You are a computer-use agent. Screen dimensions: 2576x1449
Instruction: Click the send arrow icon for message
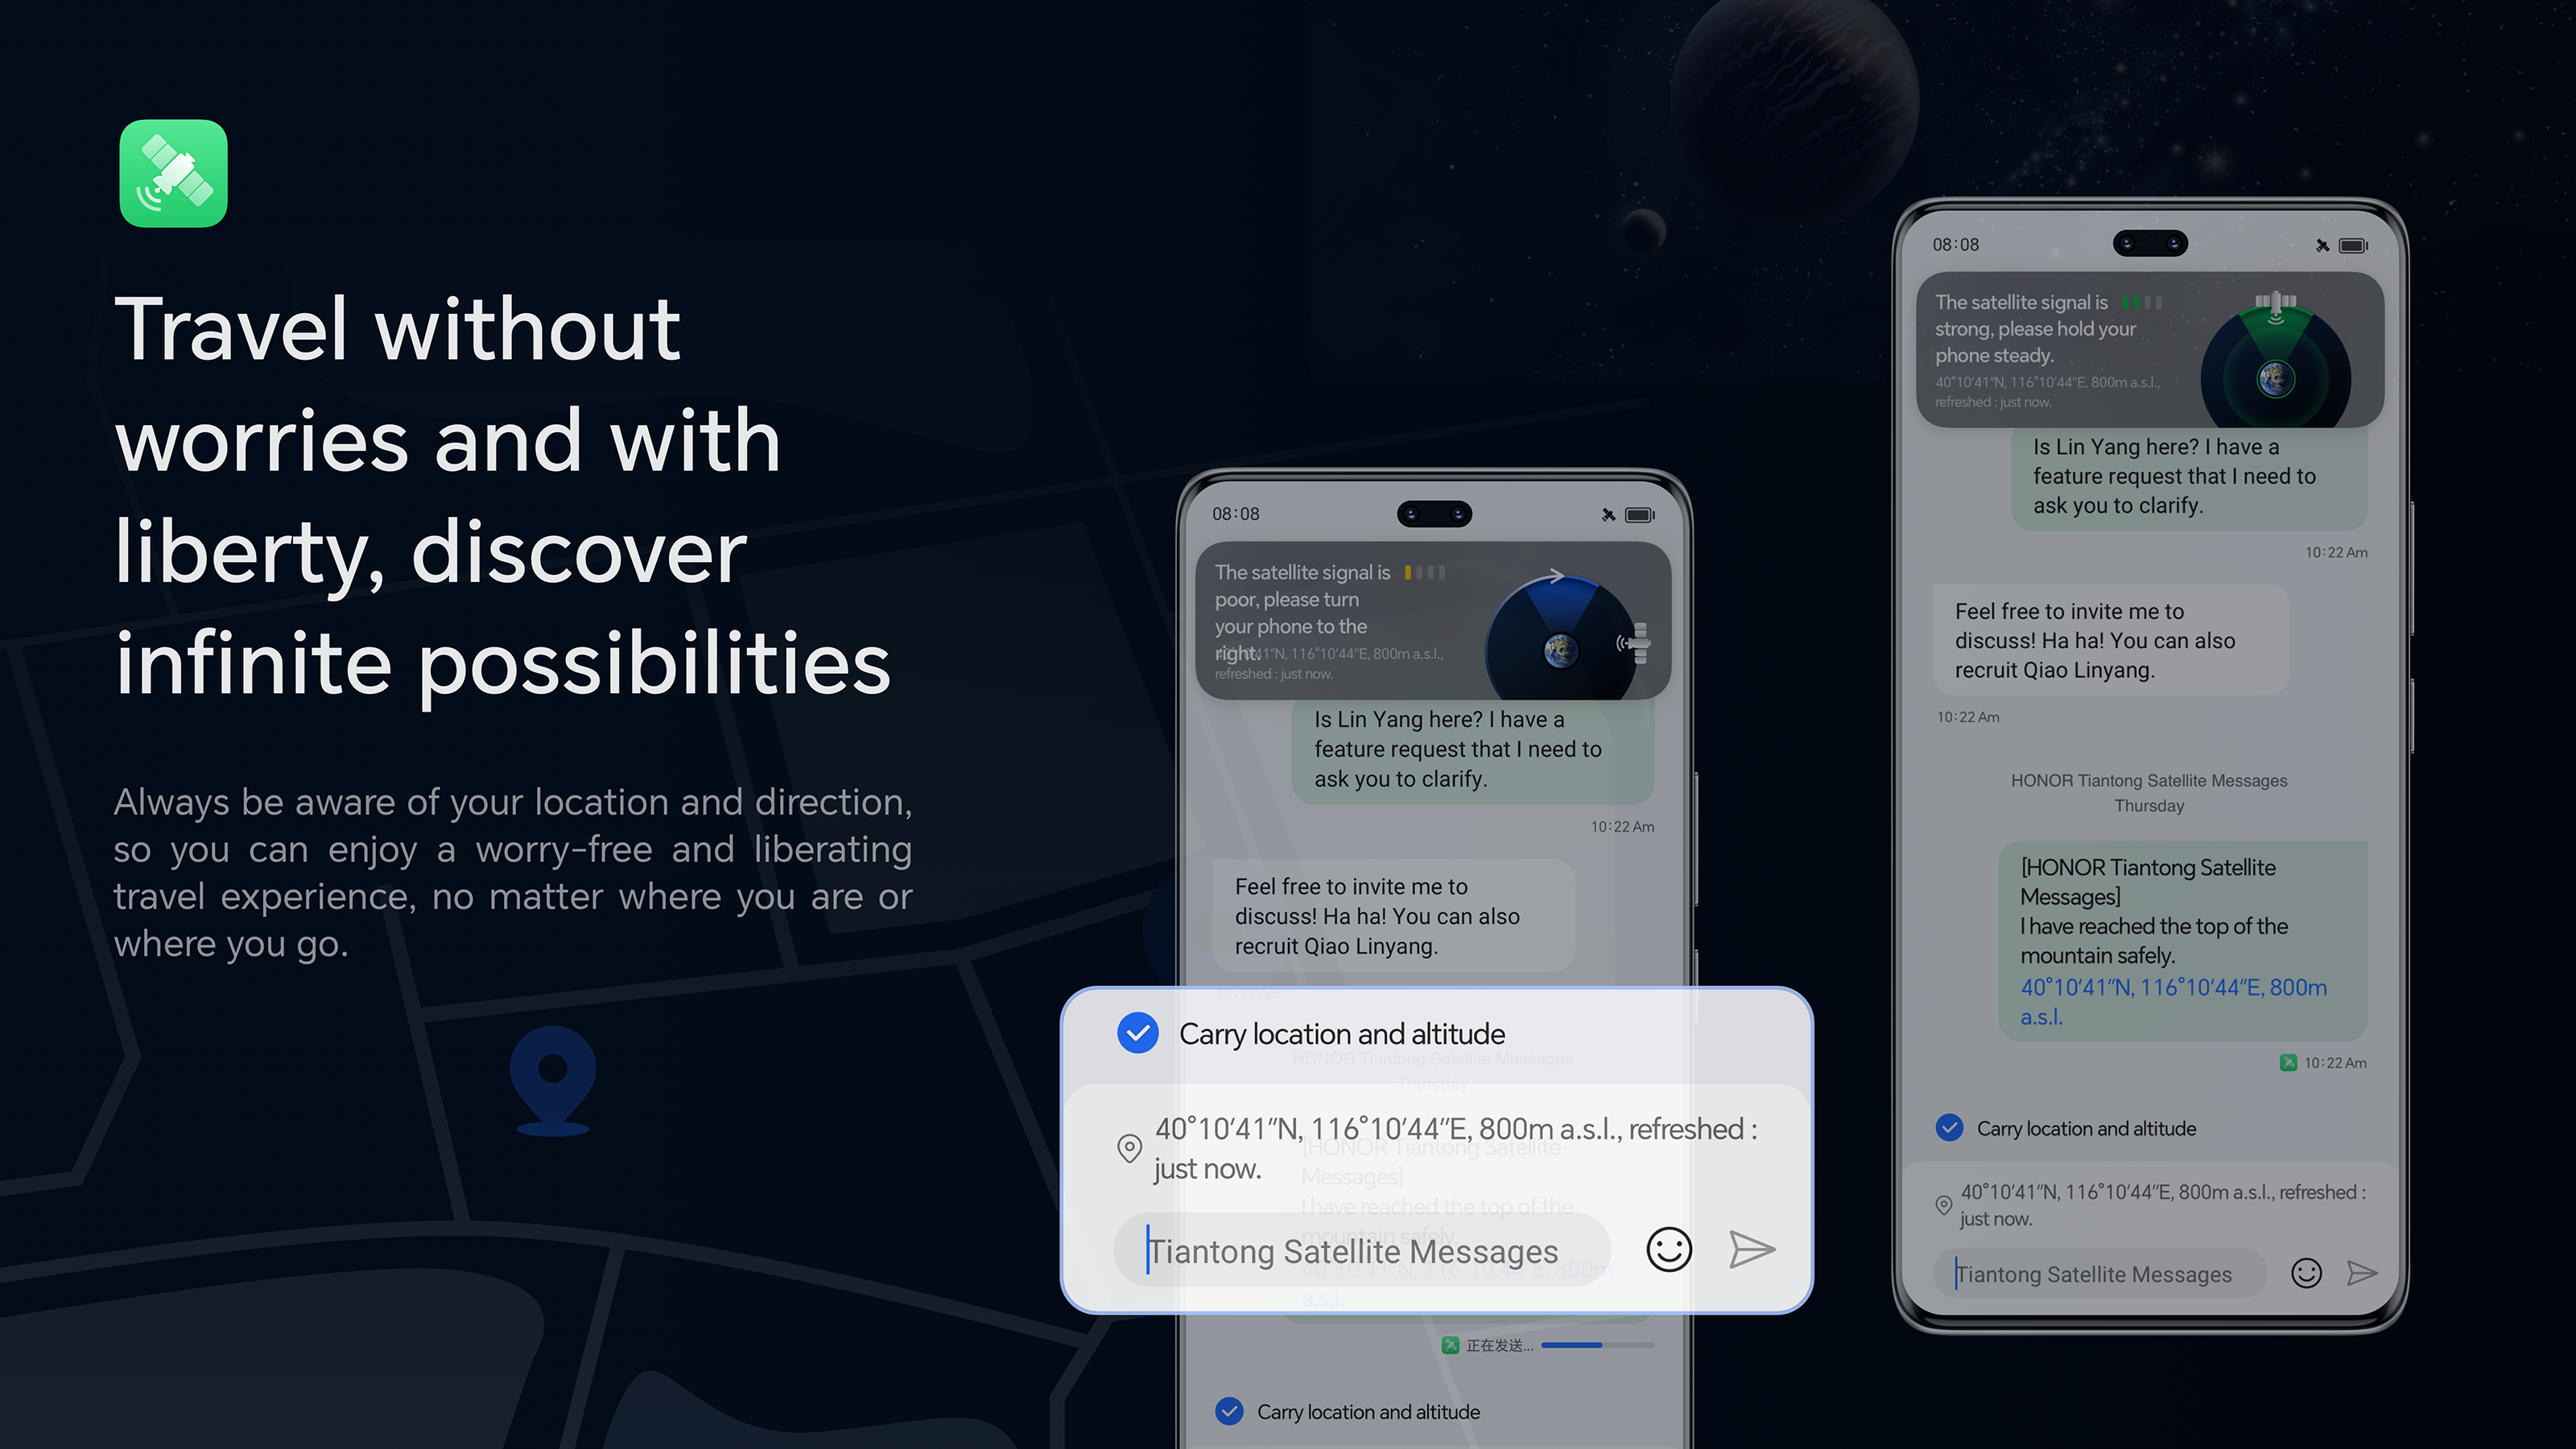1752,1249
